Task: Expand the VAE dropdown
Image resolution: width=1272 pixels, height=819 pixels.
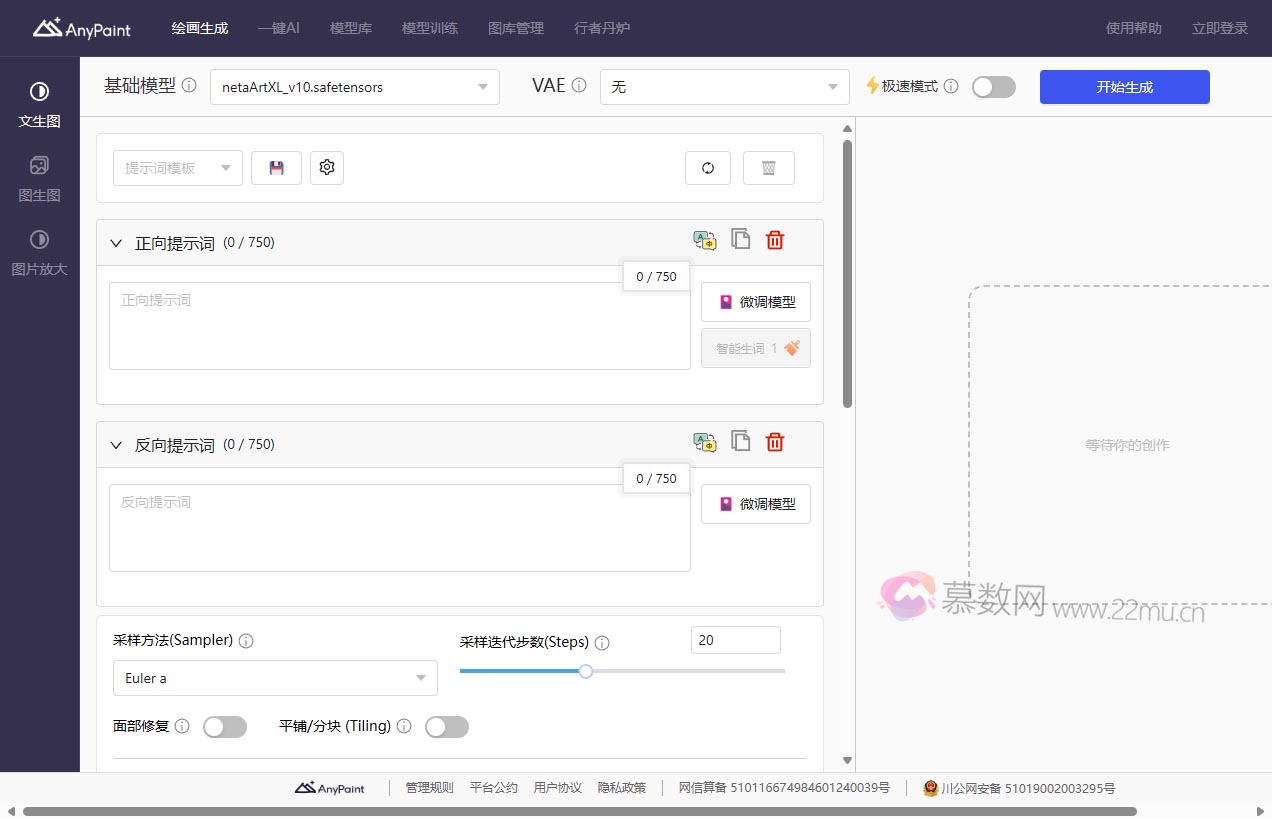Action: tap(724, 87)
